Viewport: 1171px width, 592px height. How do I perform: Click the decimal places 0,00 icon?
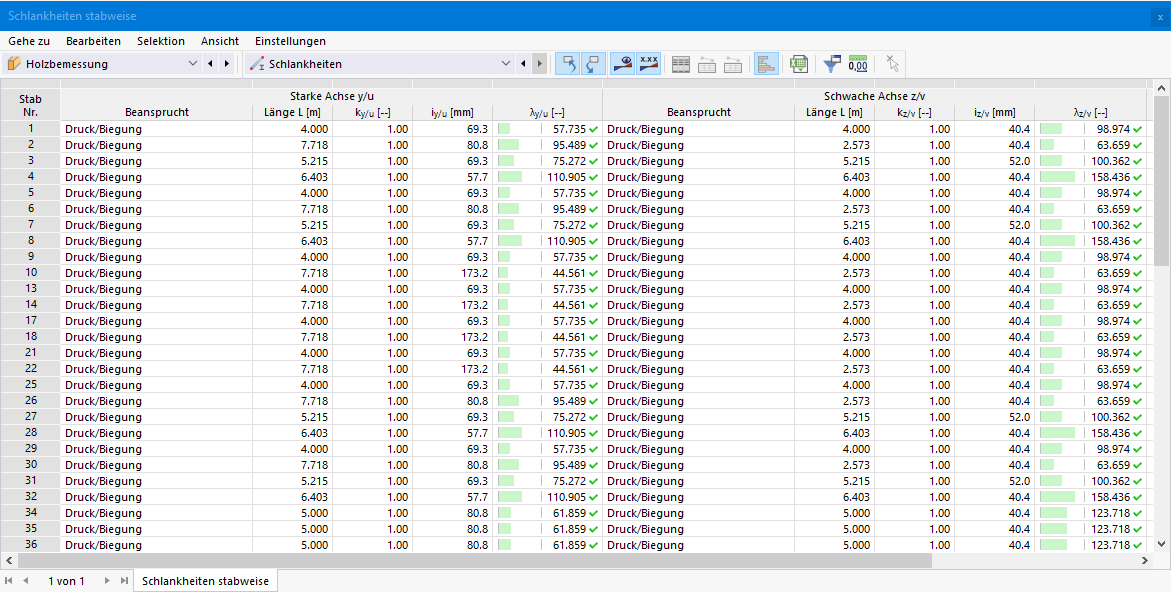(x=858, y=64)
